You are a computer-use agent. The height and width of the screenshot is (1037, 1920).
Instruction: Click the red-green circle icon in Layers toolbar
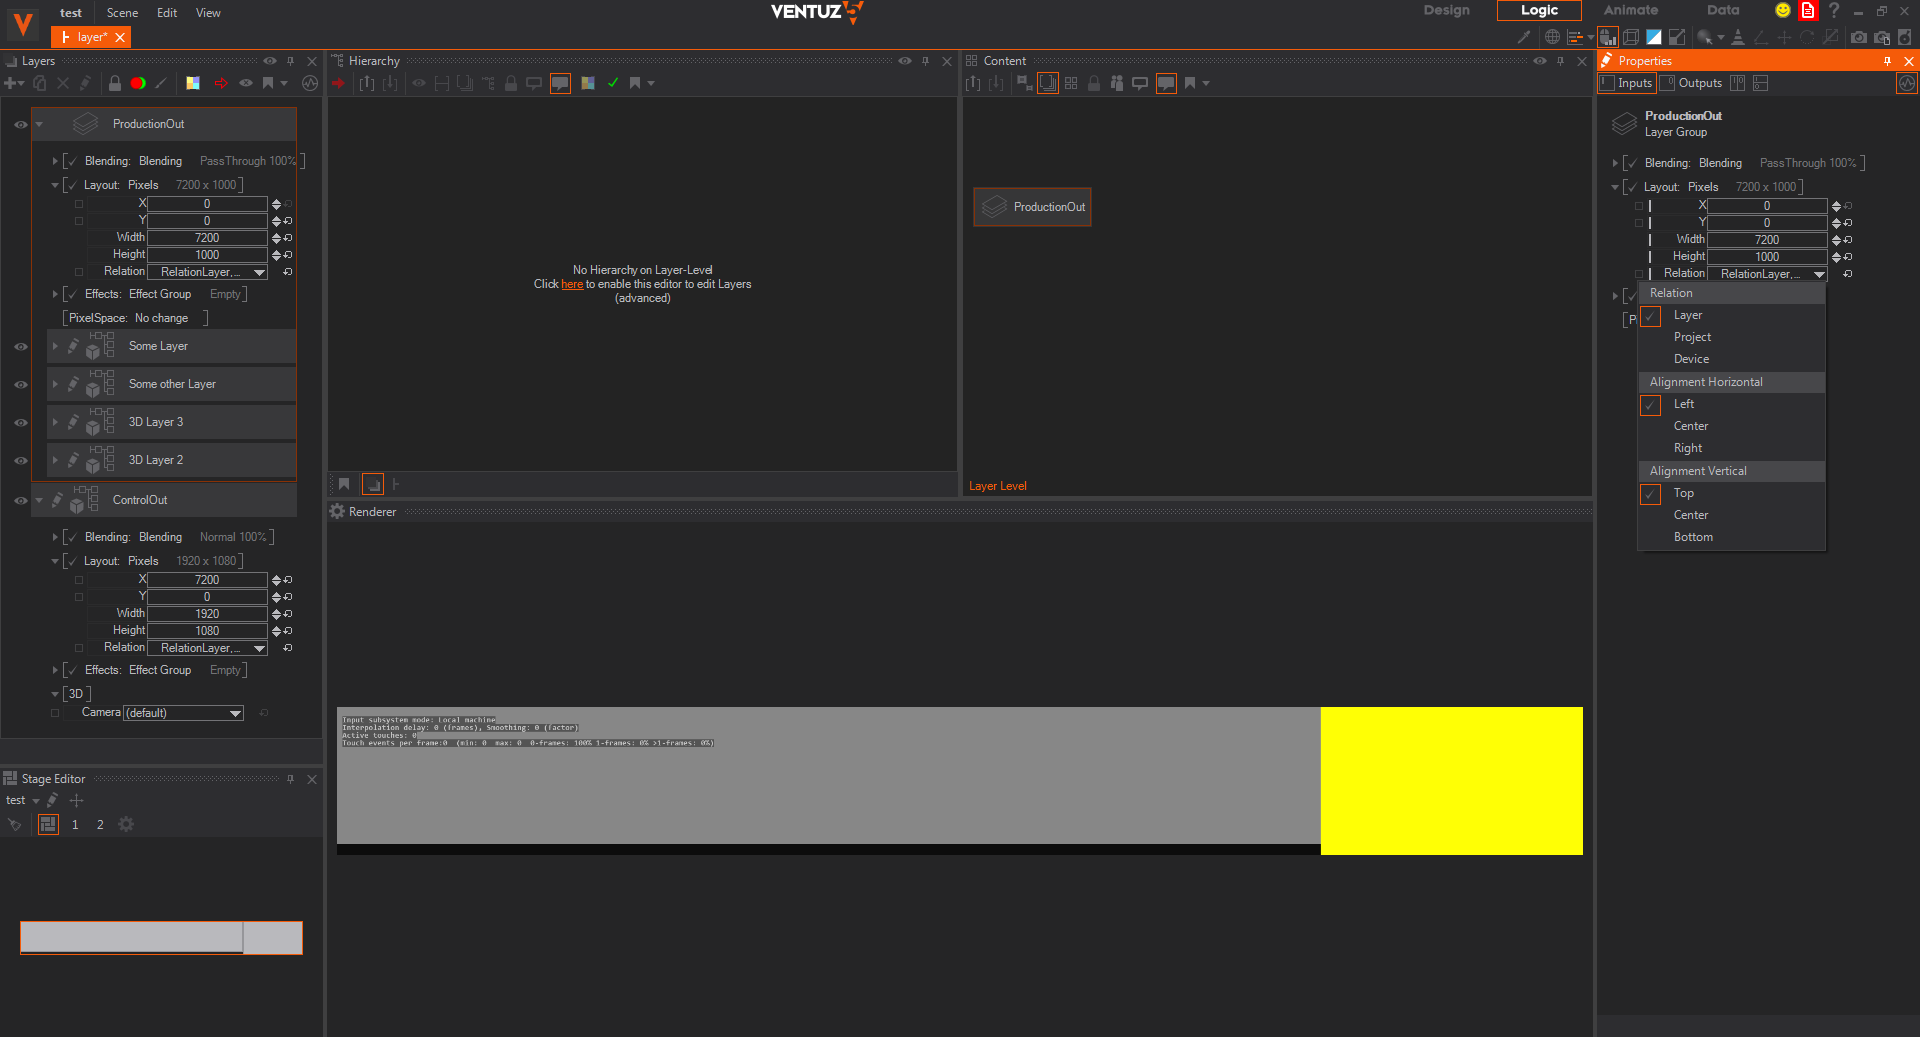click(x=138, y=84)
